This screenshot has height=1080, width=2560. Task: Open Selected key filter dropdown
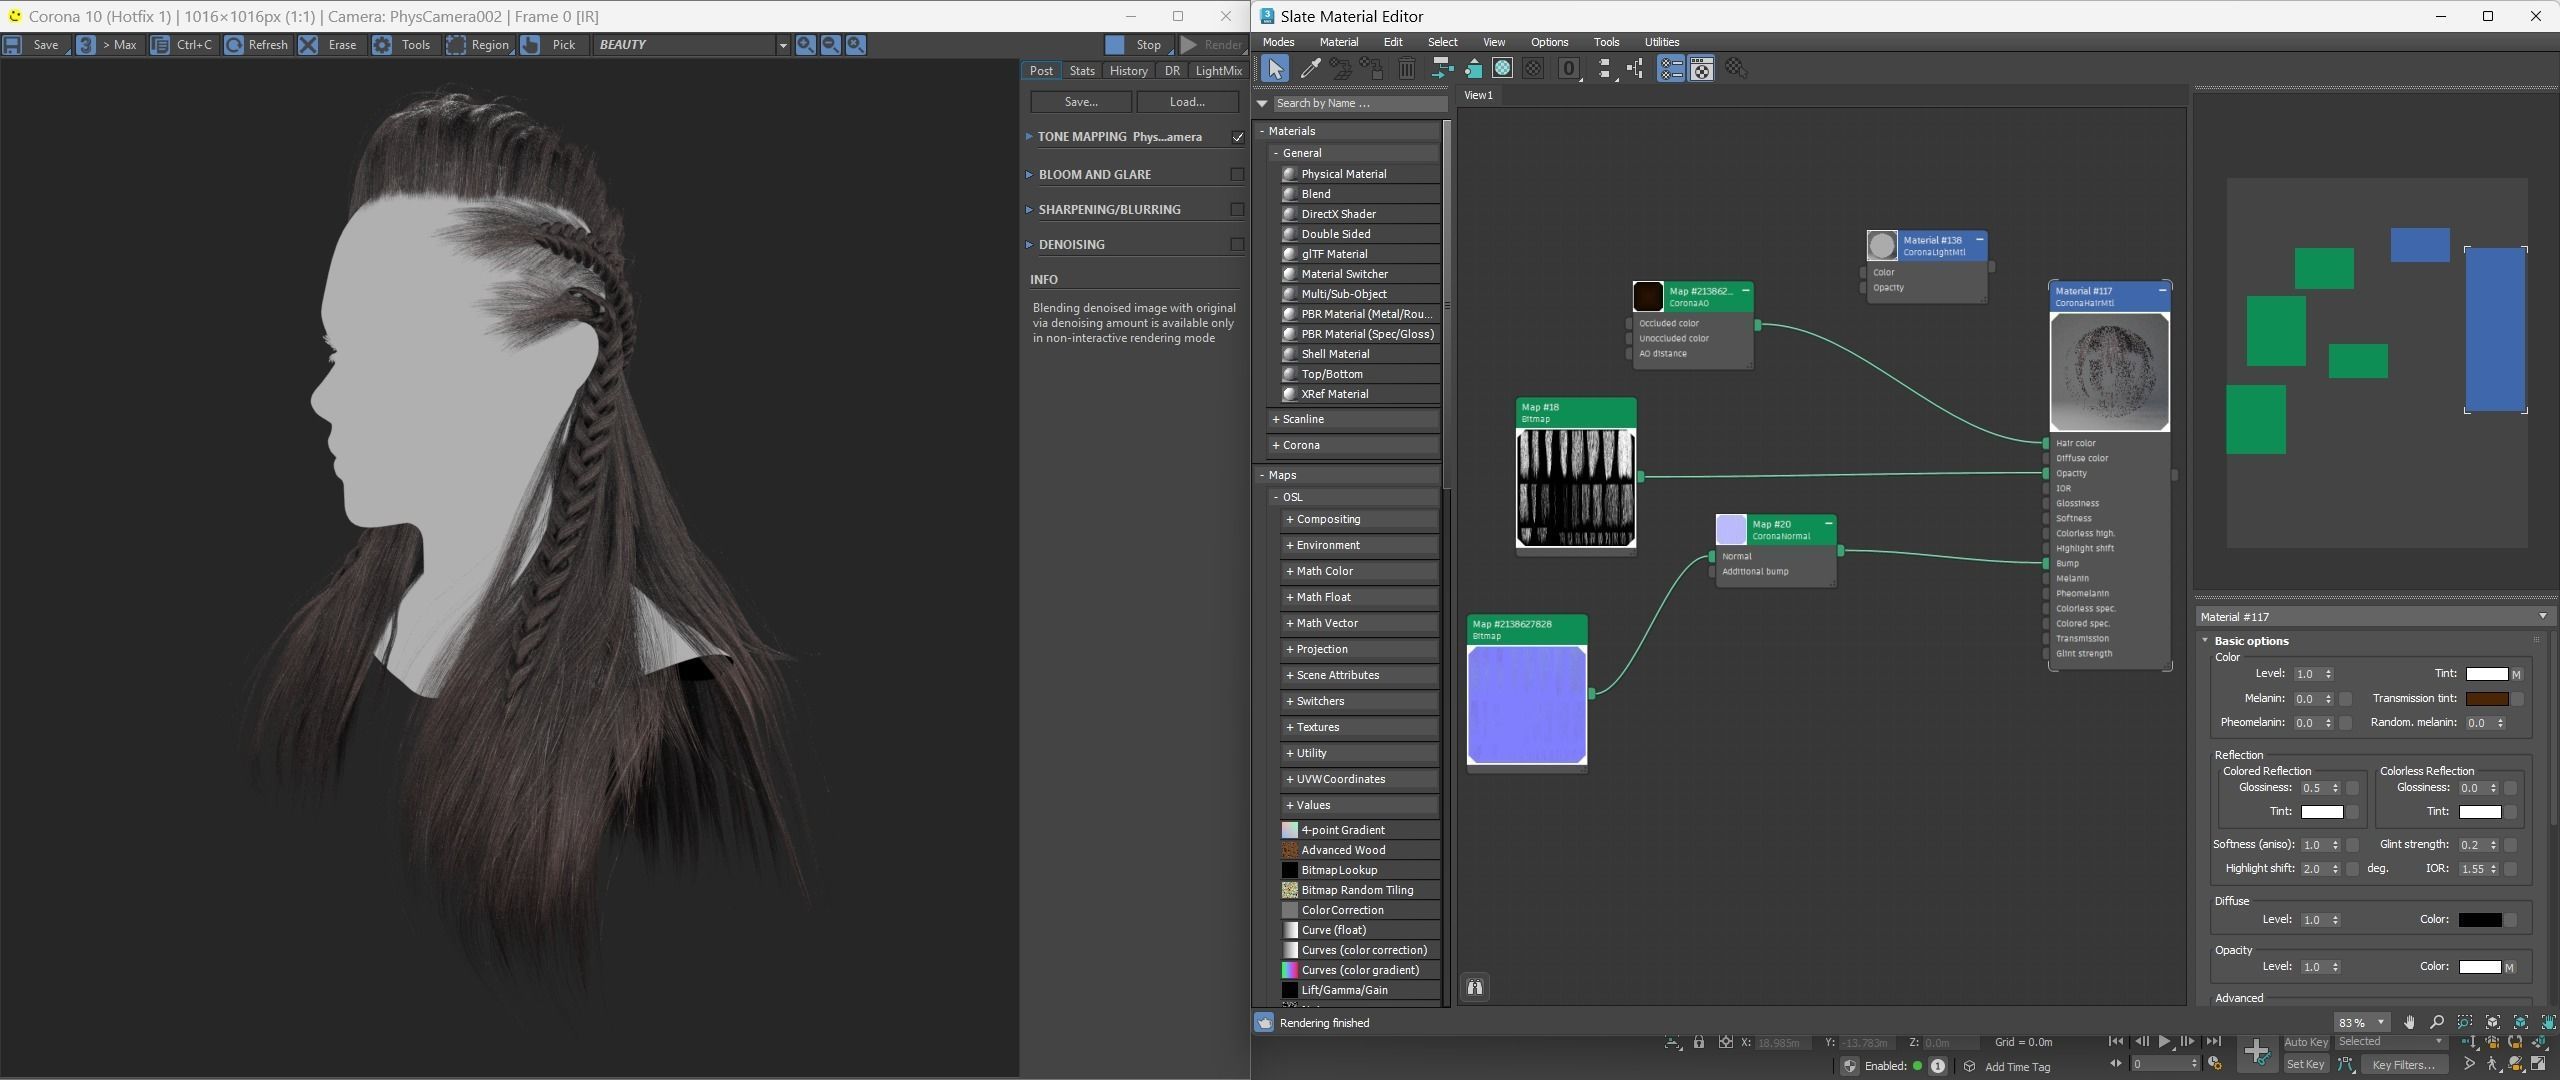click(2391, 1042)
